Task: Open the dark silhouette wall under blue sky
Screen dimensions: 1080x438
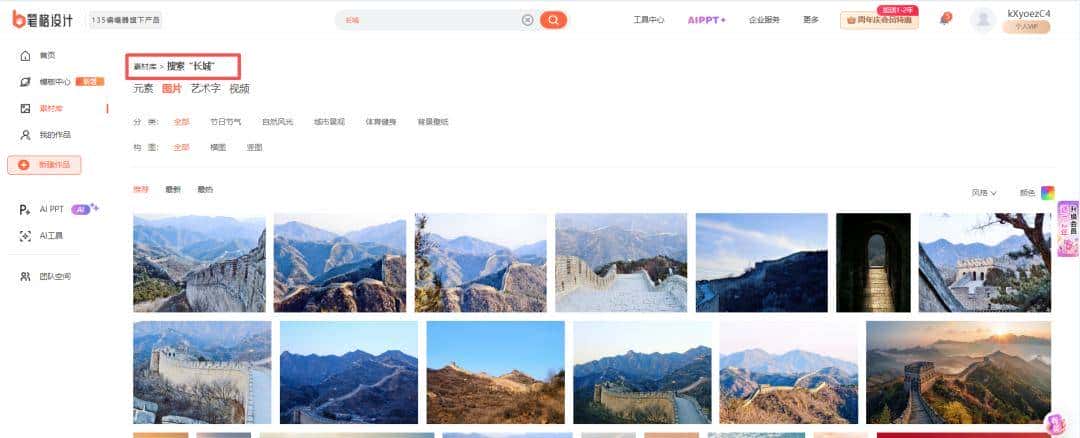Action: 762,262
